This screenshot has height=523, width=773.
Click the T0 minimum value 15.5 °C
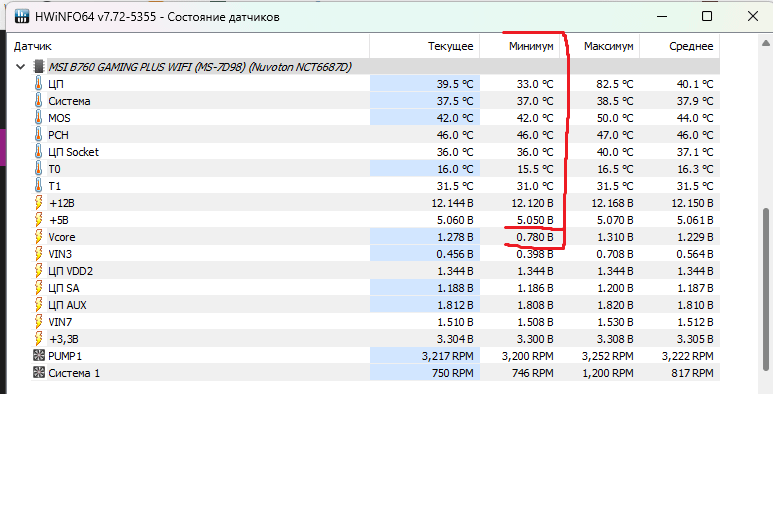click(535, 169)
